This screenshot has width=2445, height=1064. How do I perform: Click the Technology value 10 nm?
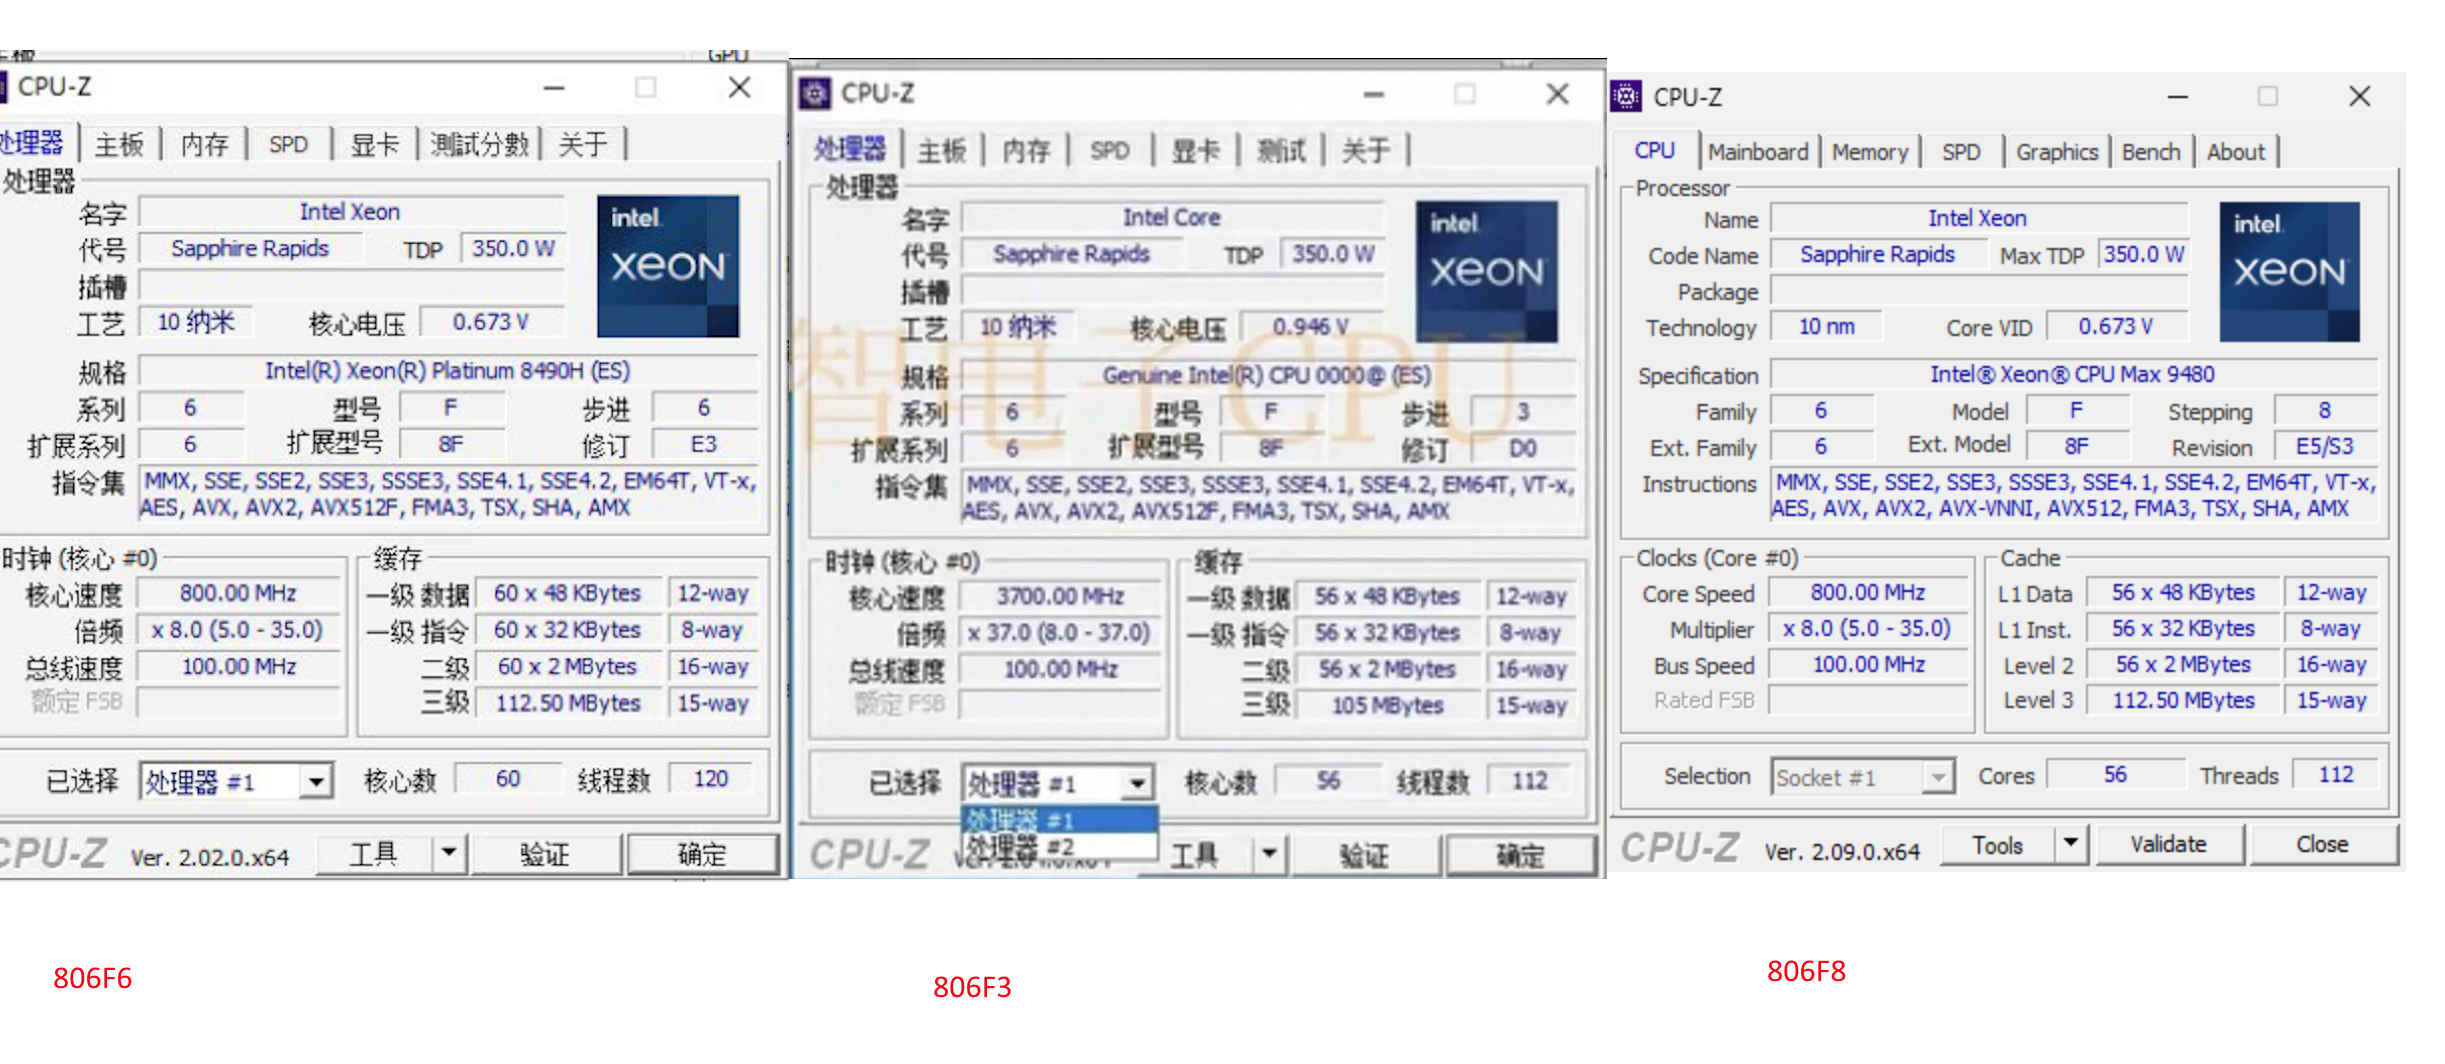[x=1826, y=327]
